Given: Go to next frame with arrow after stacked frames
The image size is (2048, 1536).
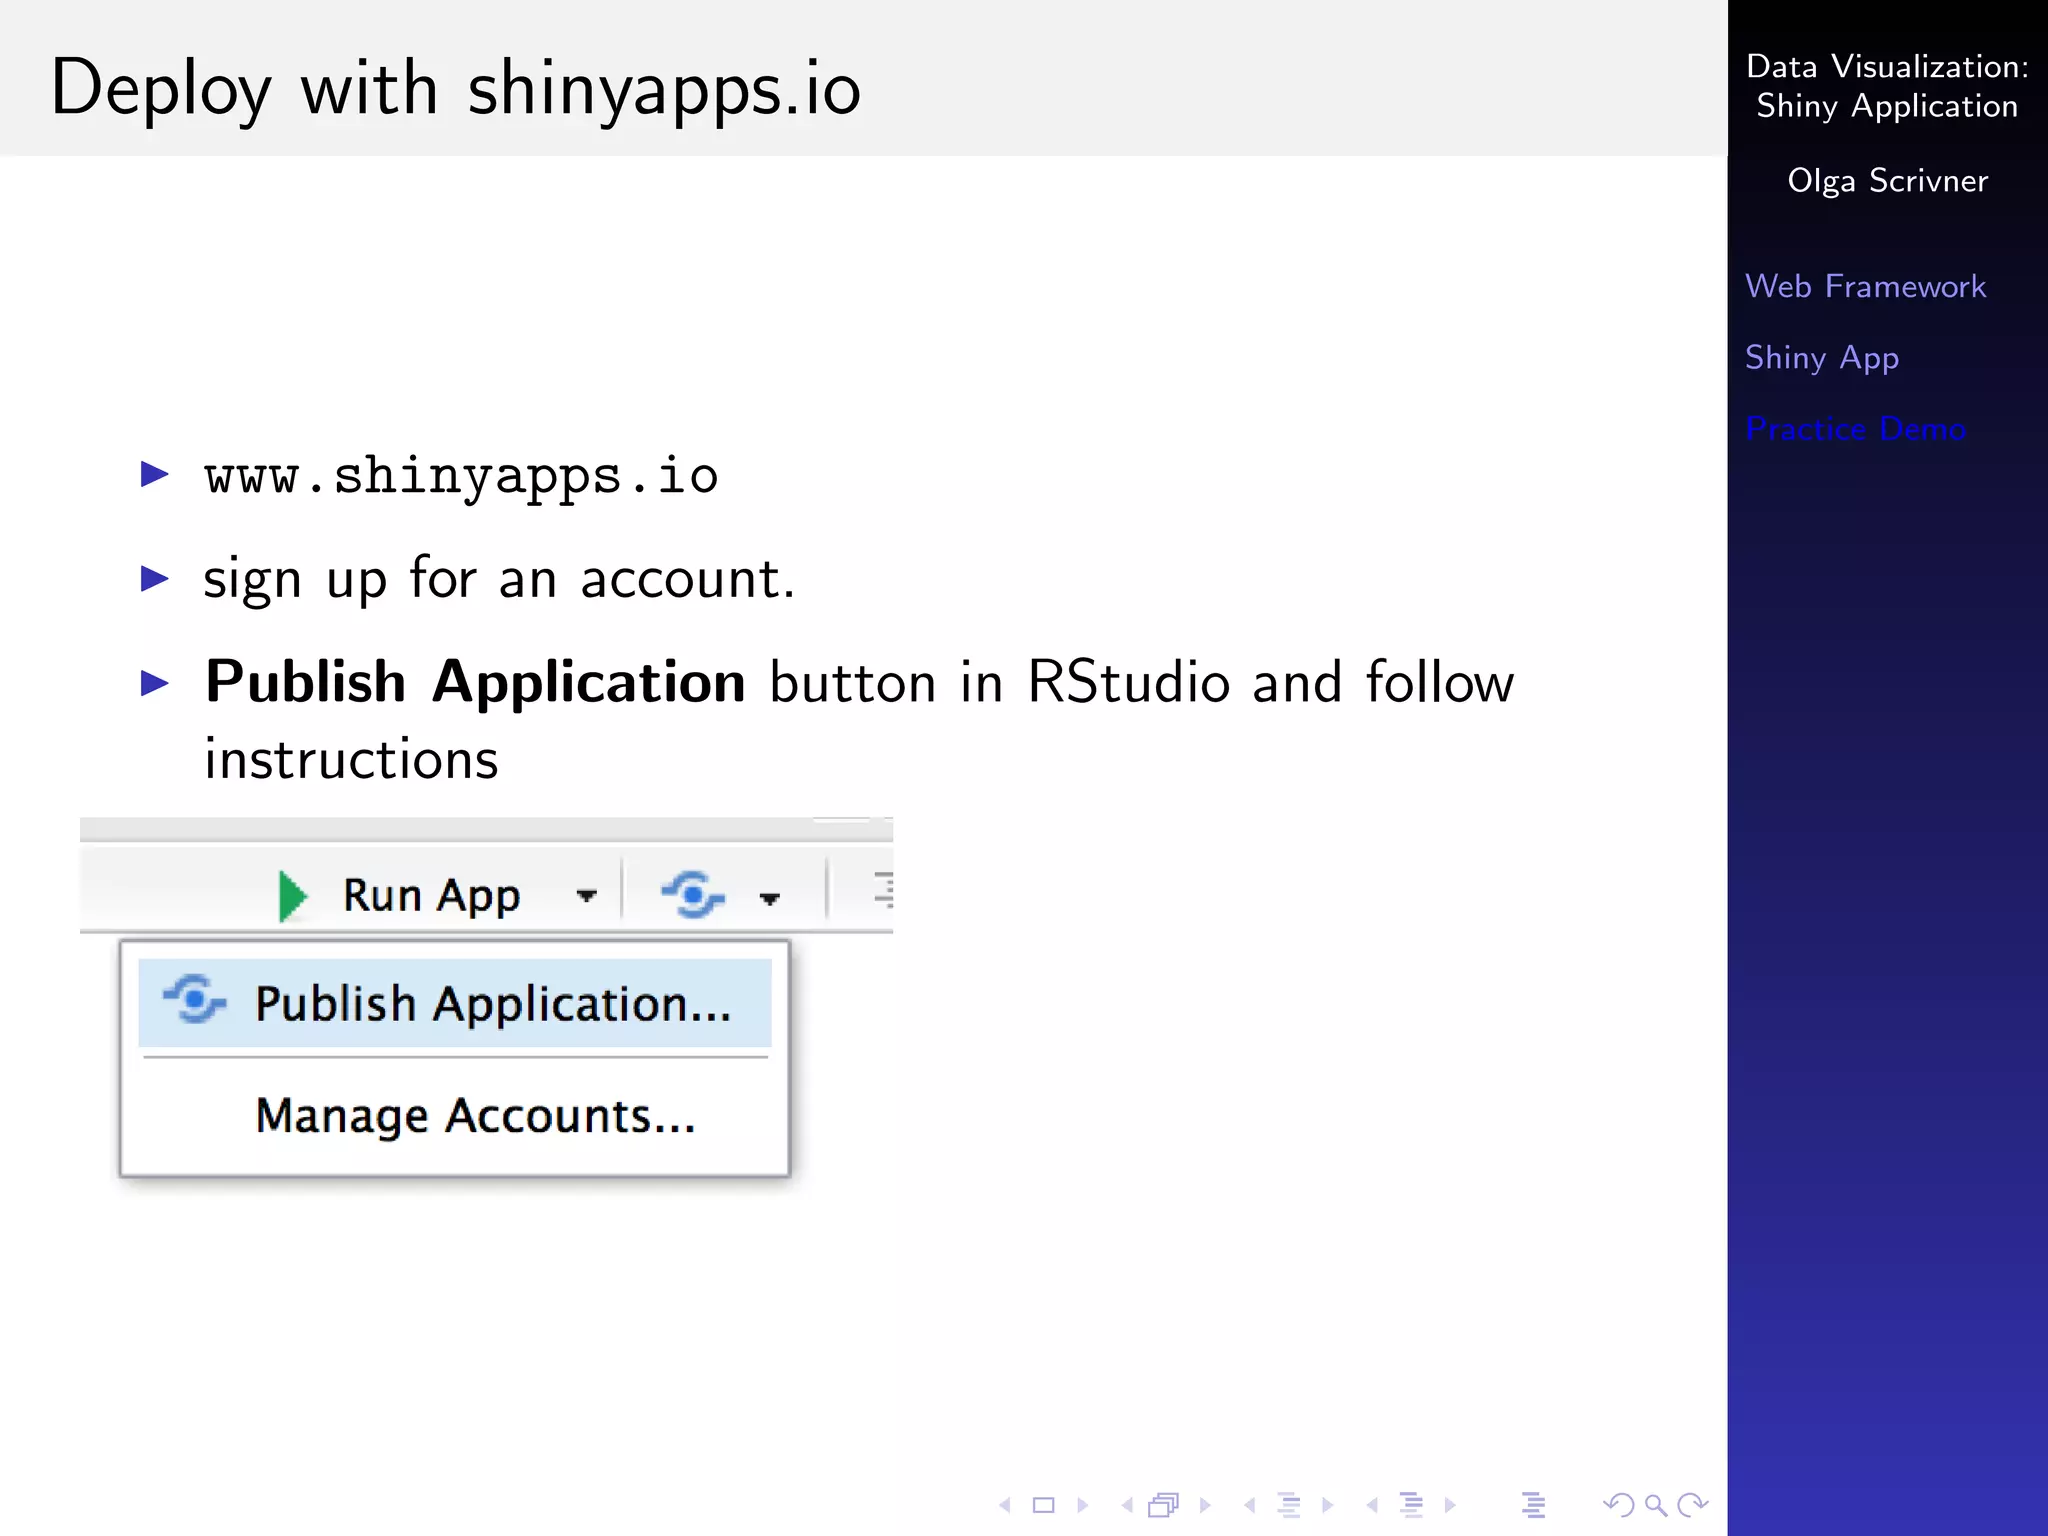Looking at the screenshot, I should (x=1205, y=1505).
